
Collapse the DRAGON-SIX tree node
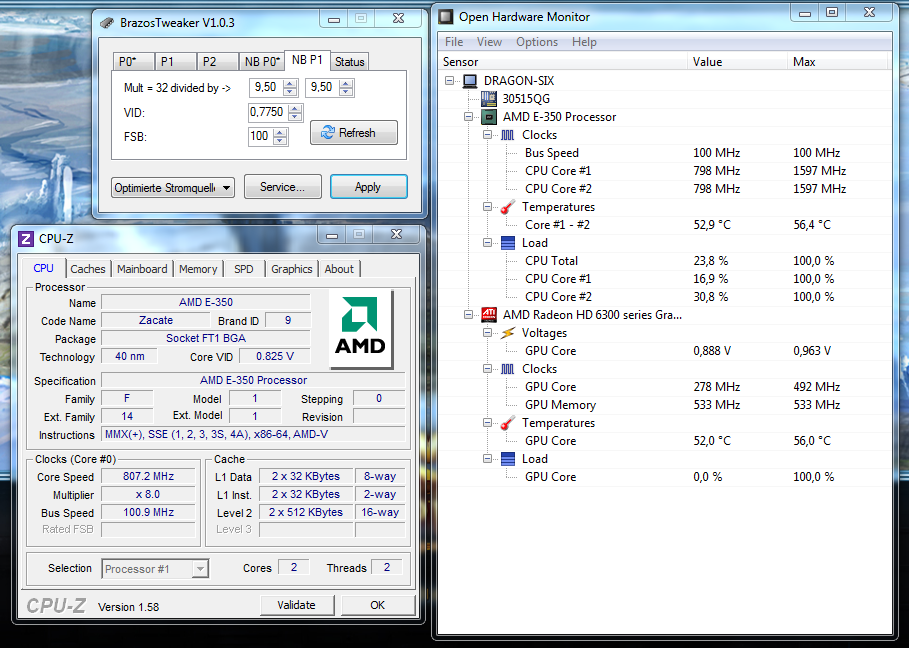(x=449, y=81)
